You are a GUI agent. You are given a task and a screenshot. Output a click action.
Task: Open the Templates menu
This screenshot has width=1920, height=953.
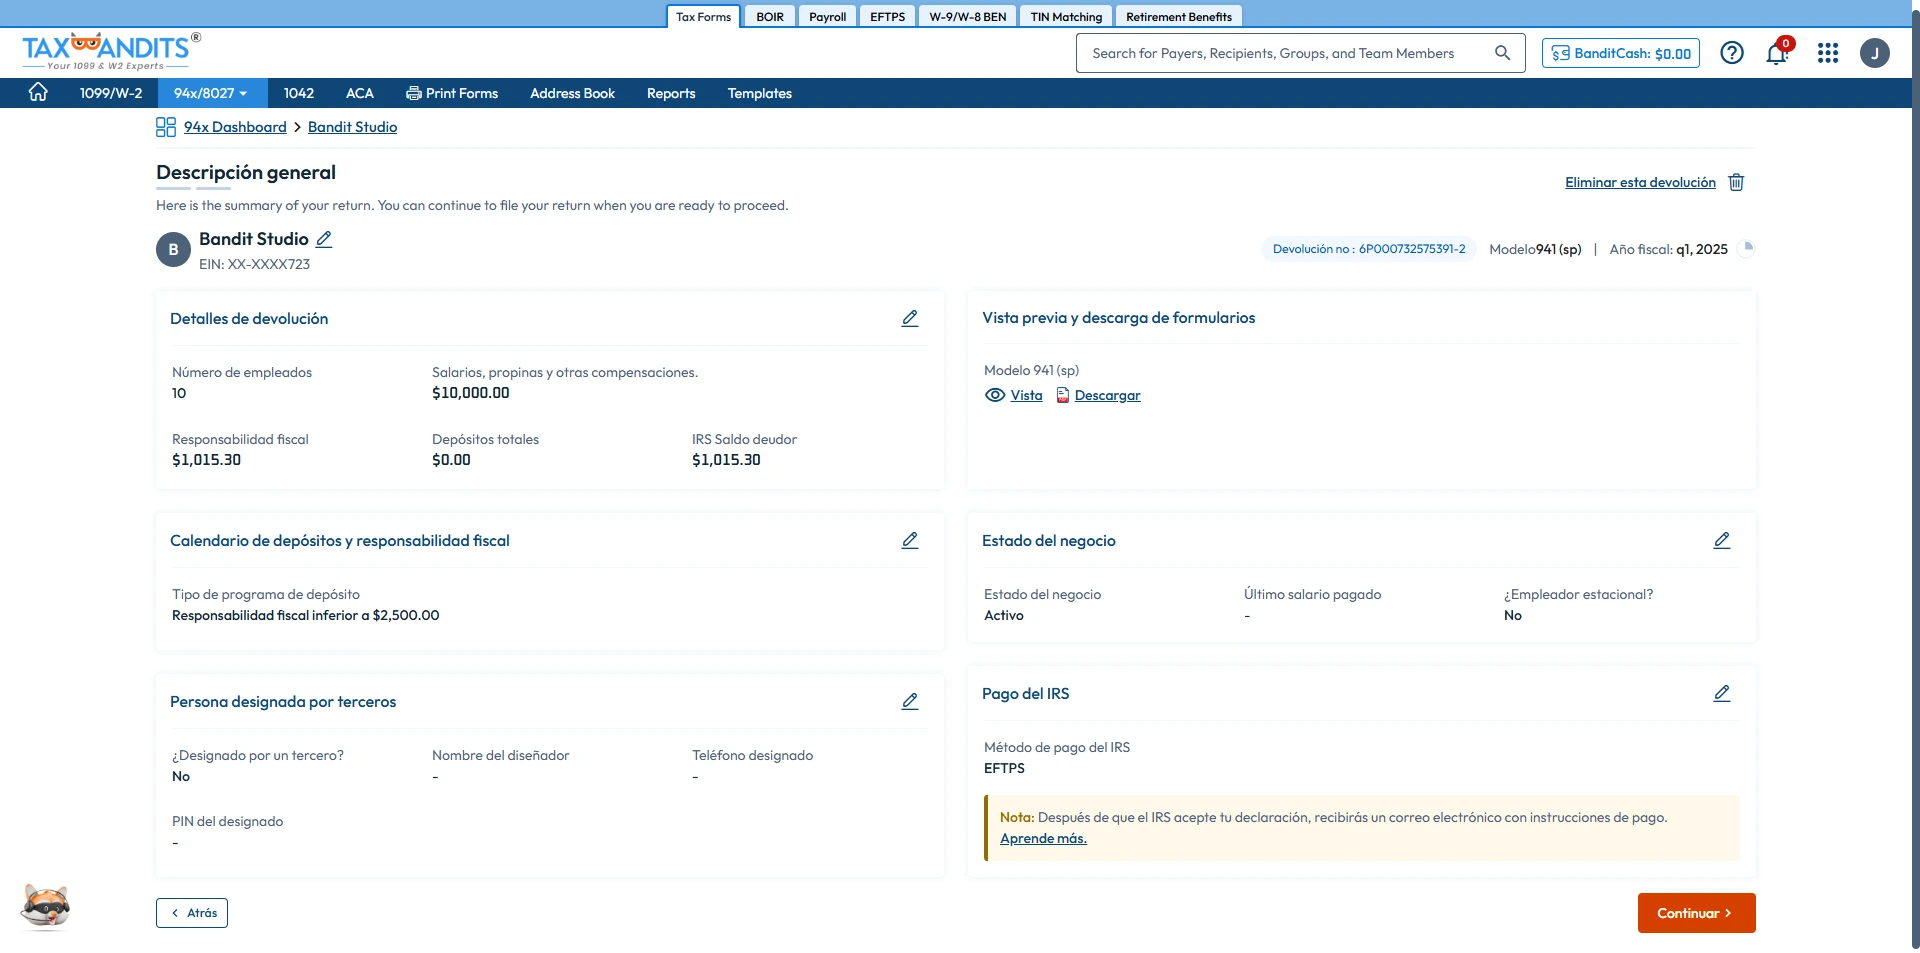coord(760,93)
